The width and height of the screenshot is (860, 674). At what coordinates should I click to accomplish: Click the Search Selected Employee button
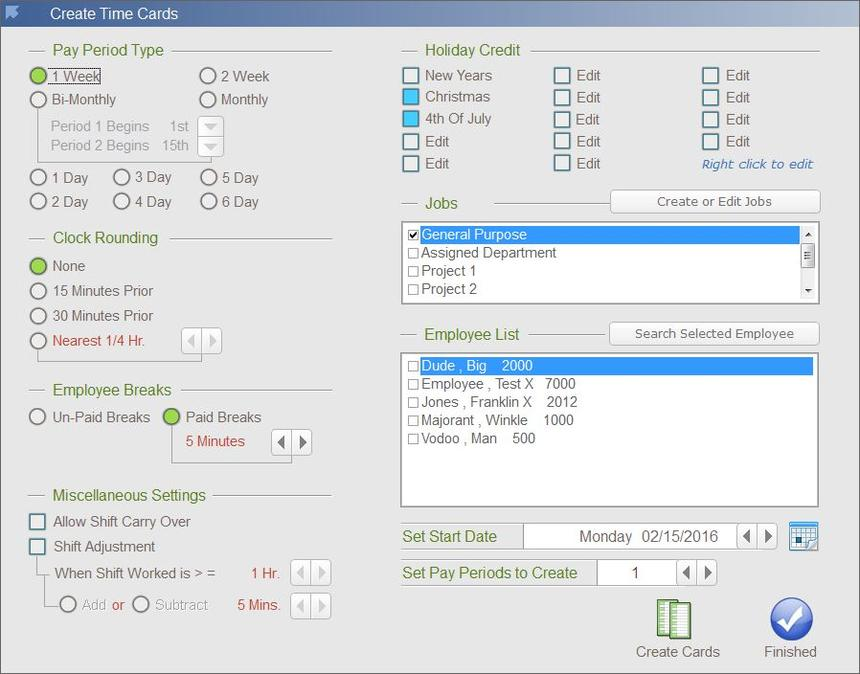[714, 333]
